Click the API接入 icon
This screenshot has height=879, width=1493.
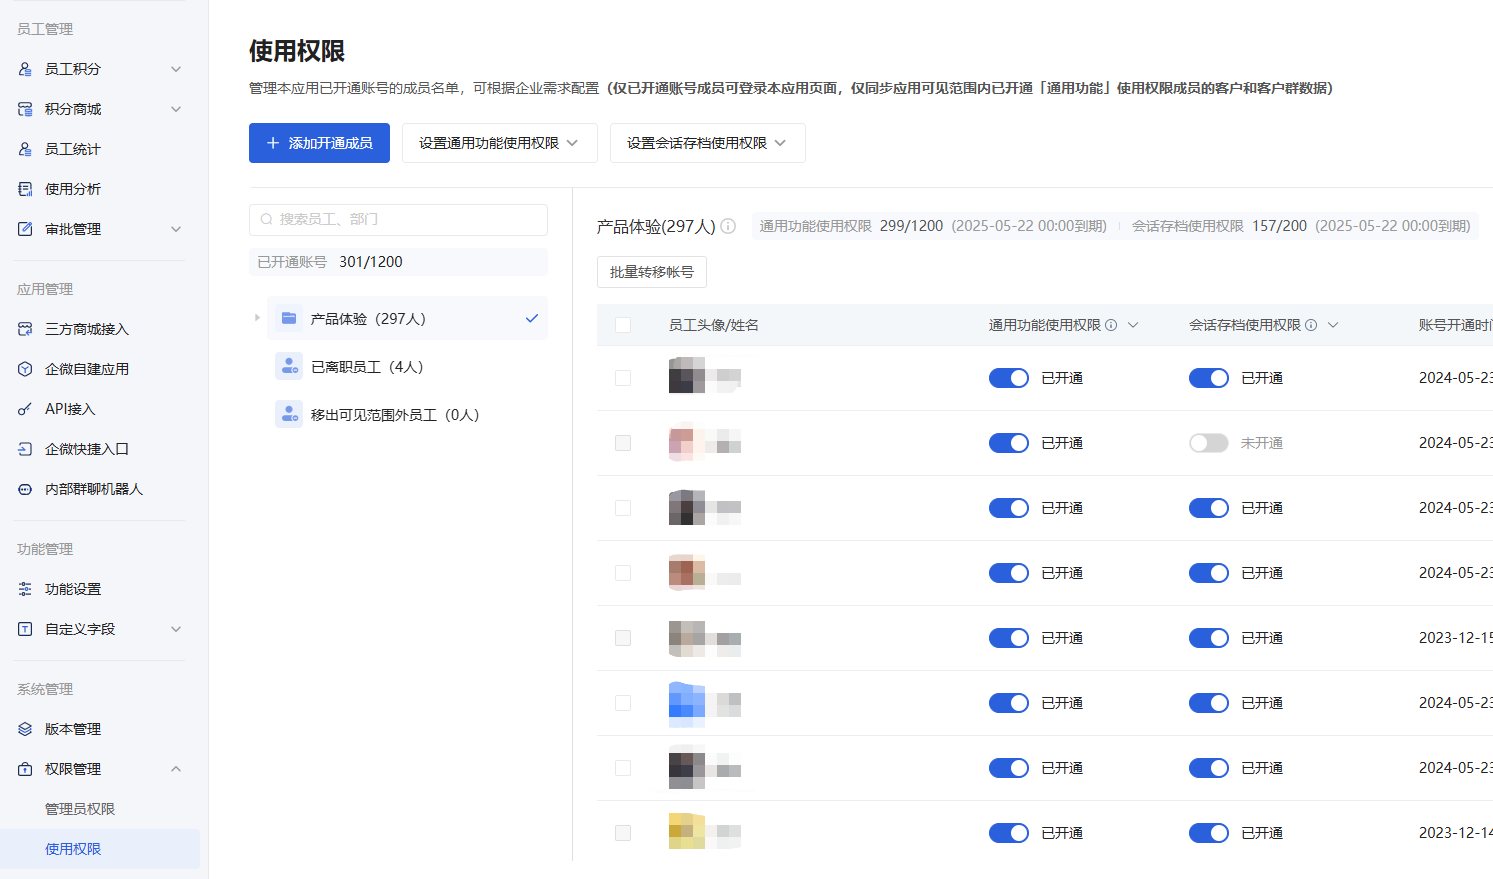point(25,409)
